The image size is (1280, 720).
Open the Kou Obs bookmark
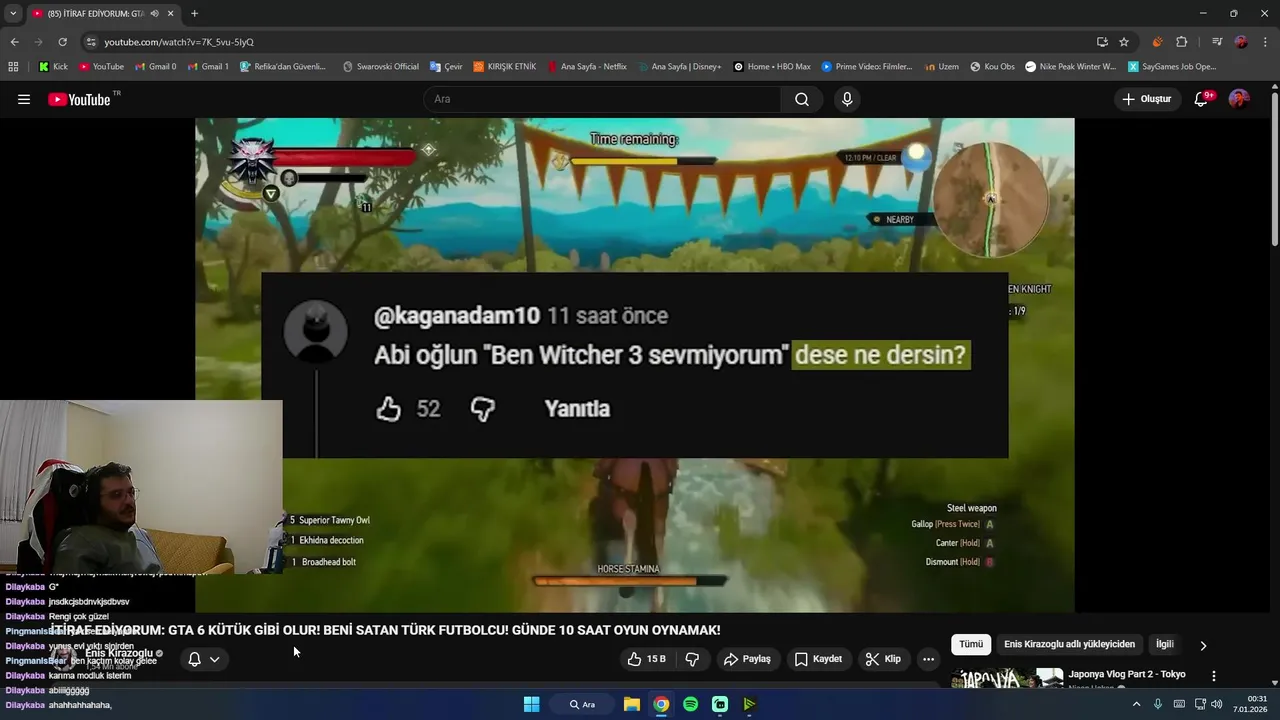point(992,67)
